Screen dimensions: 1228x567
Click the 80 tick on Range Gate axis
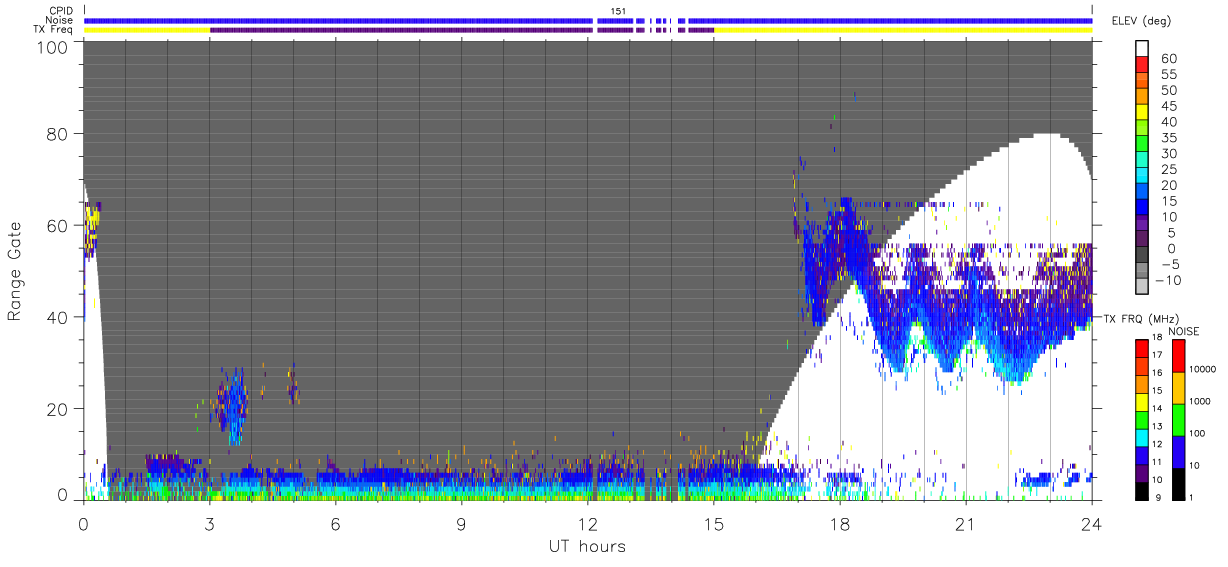(x=58, y=134)
